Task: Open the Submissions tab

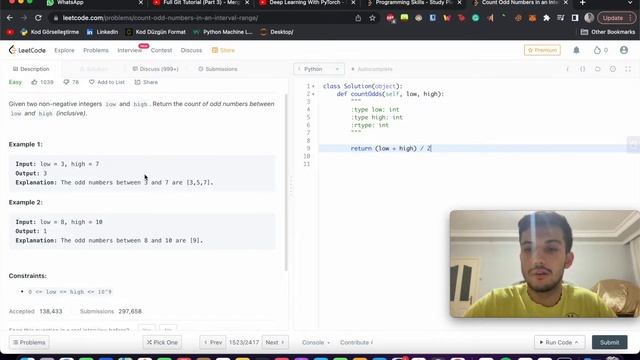Action: pos(218,69)
